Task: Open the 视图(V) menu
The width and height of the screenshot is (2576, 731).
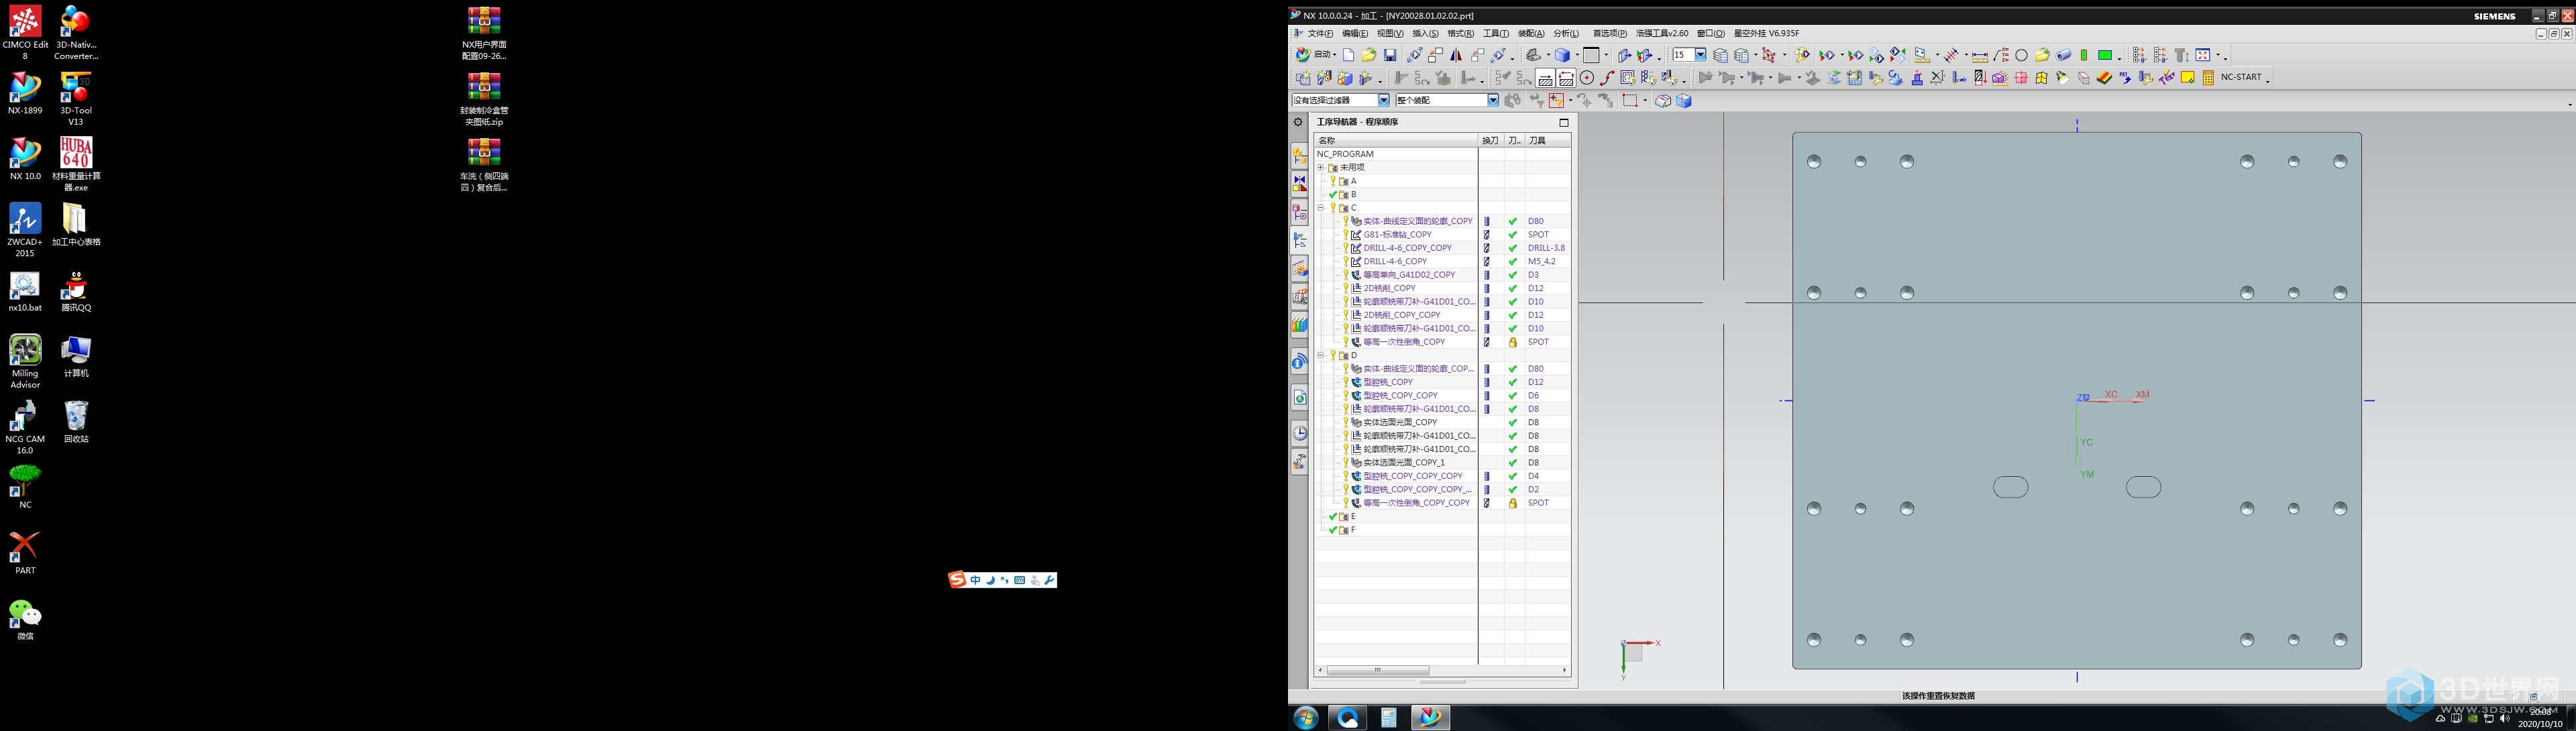Action: tap(1390, 33)
